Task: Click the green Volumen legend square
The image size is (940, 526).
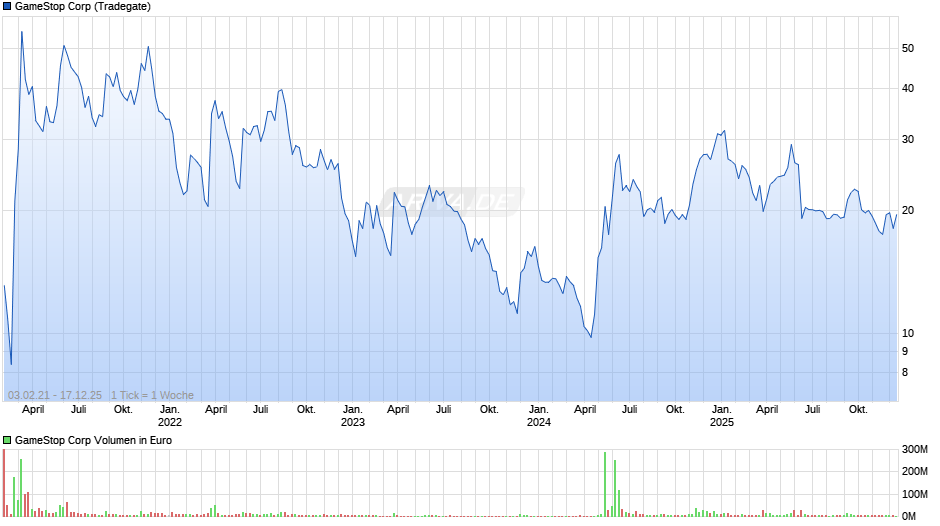Action: pyautogui.click(x=7, y=440)
